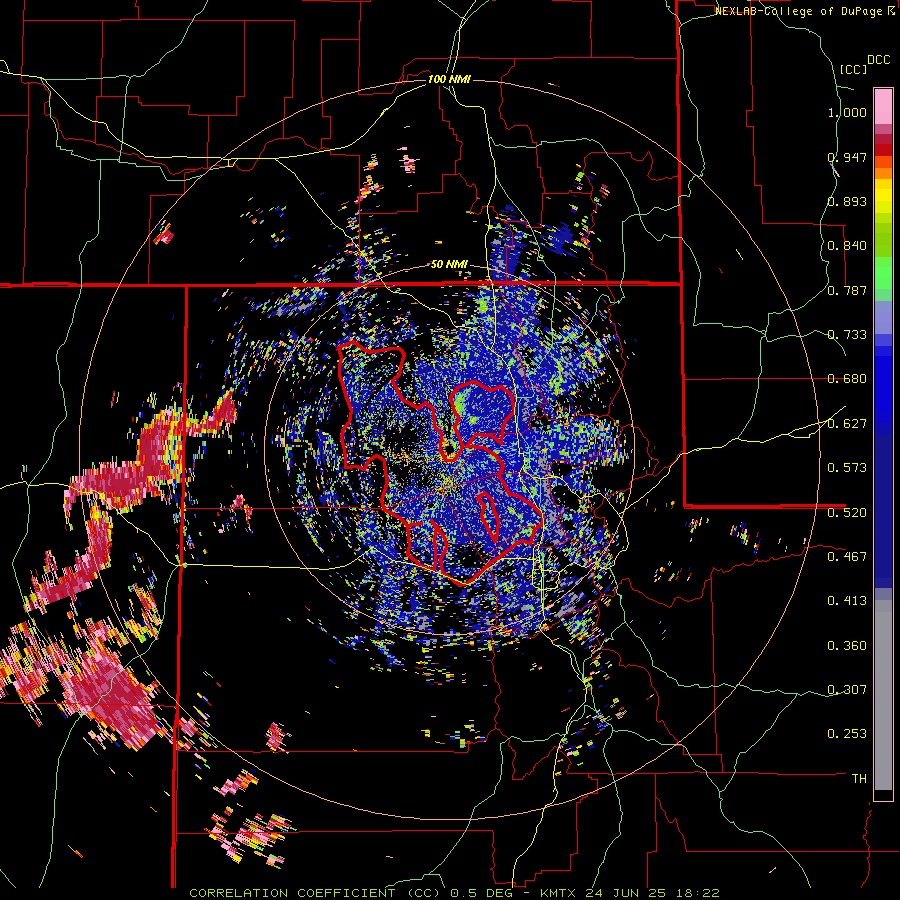Click the 0.520 value on the color scale
Screen dimensions: 900x900
(847, 513)
